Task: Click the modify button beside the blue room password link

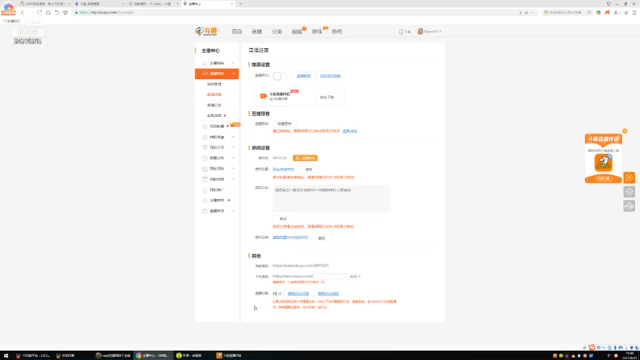Action: point(322,238)
